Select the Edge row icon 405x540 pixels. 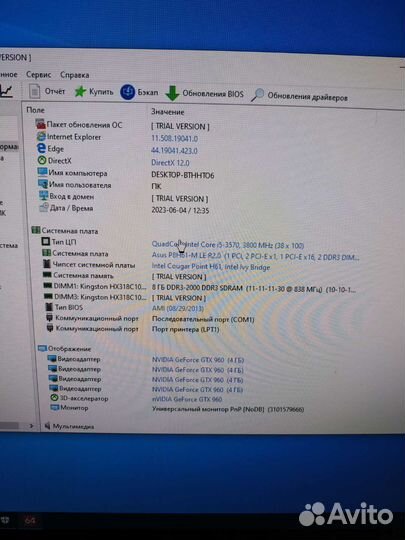[x=41, y=148]
